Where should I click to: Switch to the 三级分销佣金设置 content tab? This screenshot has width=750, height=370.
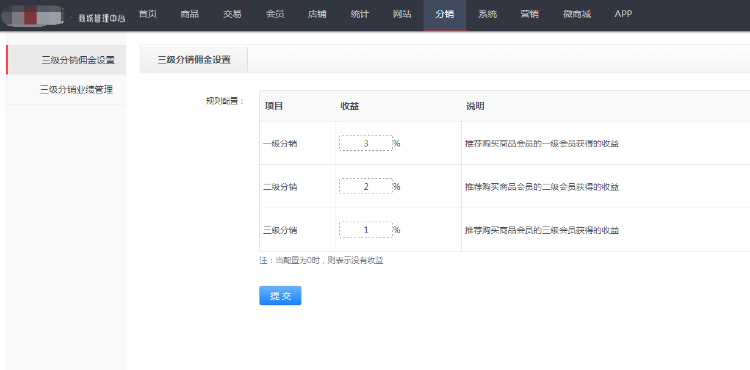tap(194, 60)
